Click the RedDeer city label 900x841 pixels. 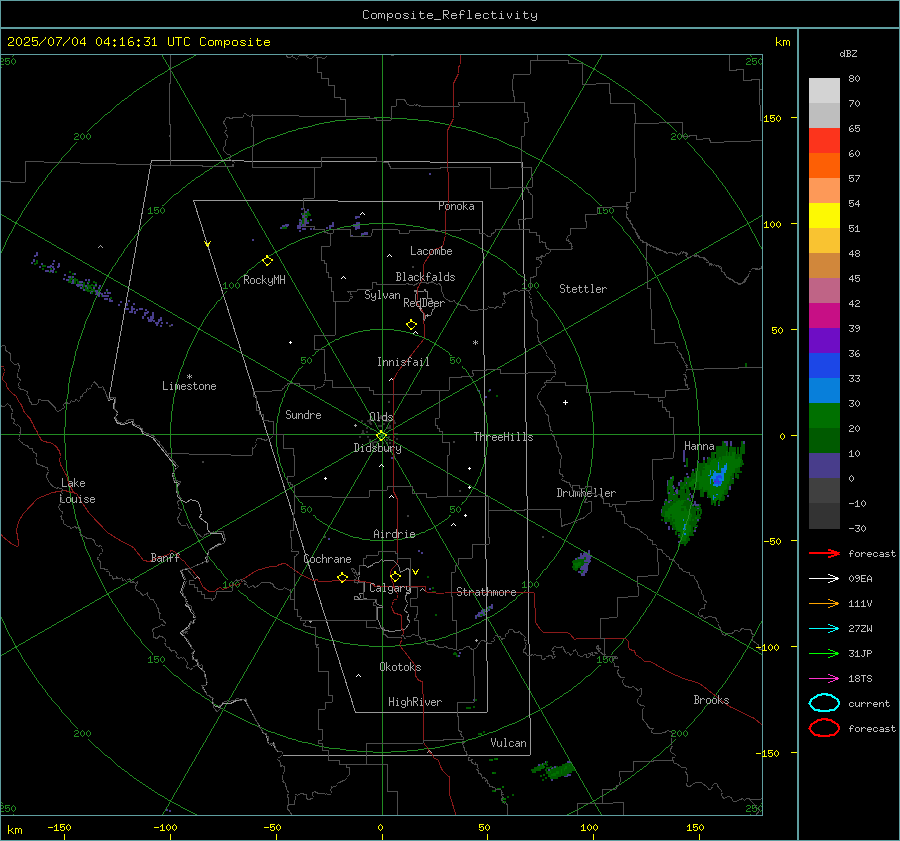click(424, 303)
